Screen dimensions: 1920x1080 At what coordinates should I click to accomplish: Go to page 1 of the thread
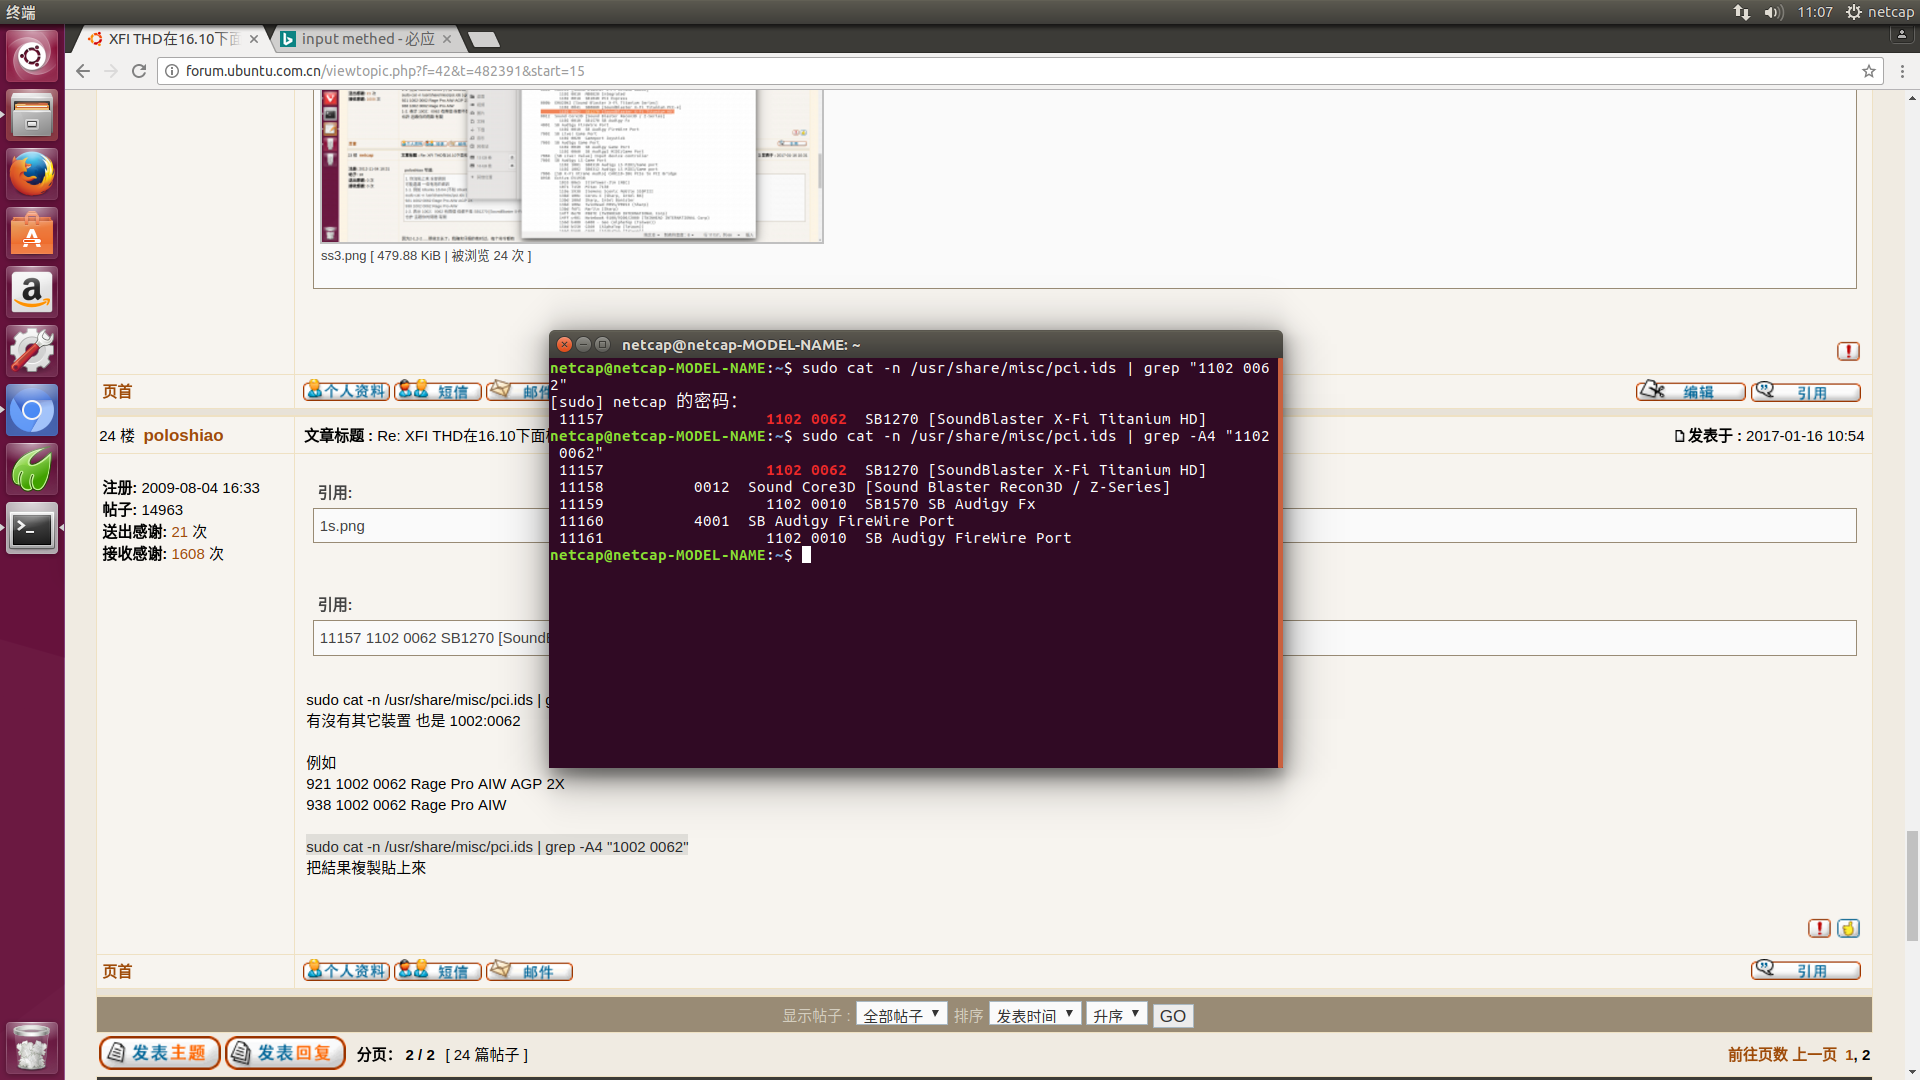click(x=1849, y=1055)
